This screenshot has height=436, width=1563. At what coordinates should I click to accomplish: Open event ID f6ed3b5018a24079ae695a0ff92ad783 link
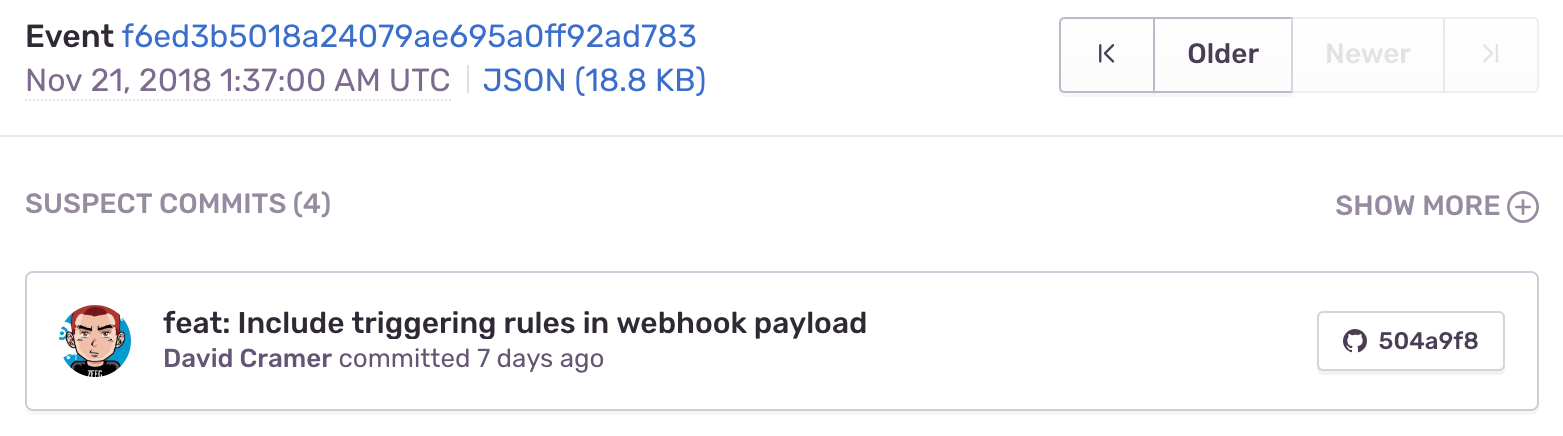pyautogui.click(x=409, y=37)
